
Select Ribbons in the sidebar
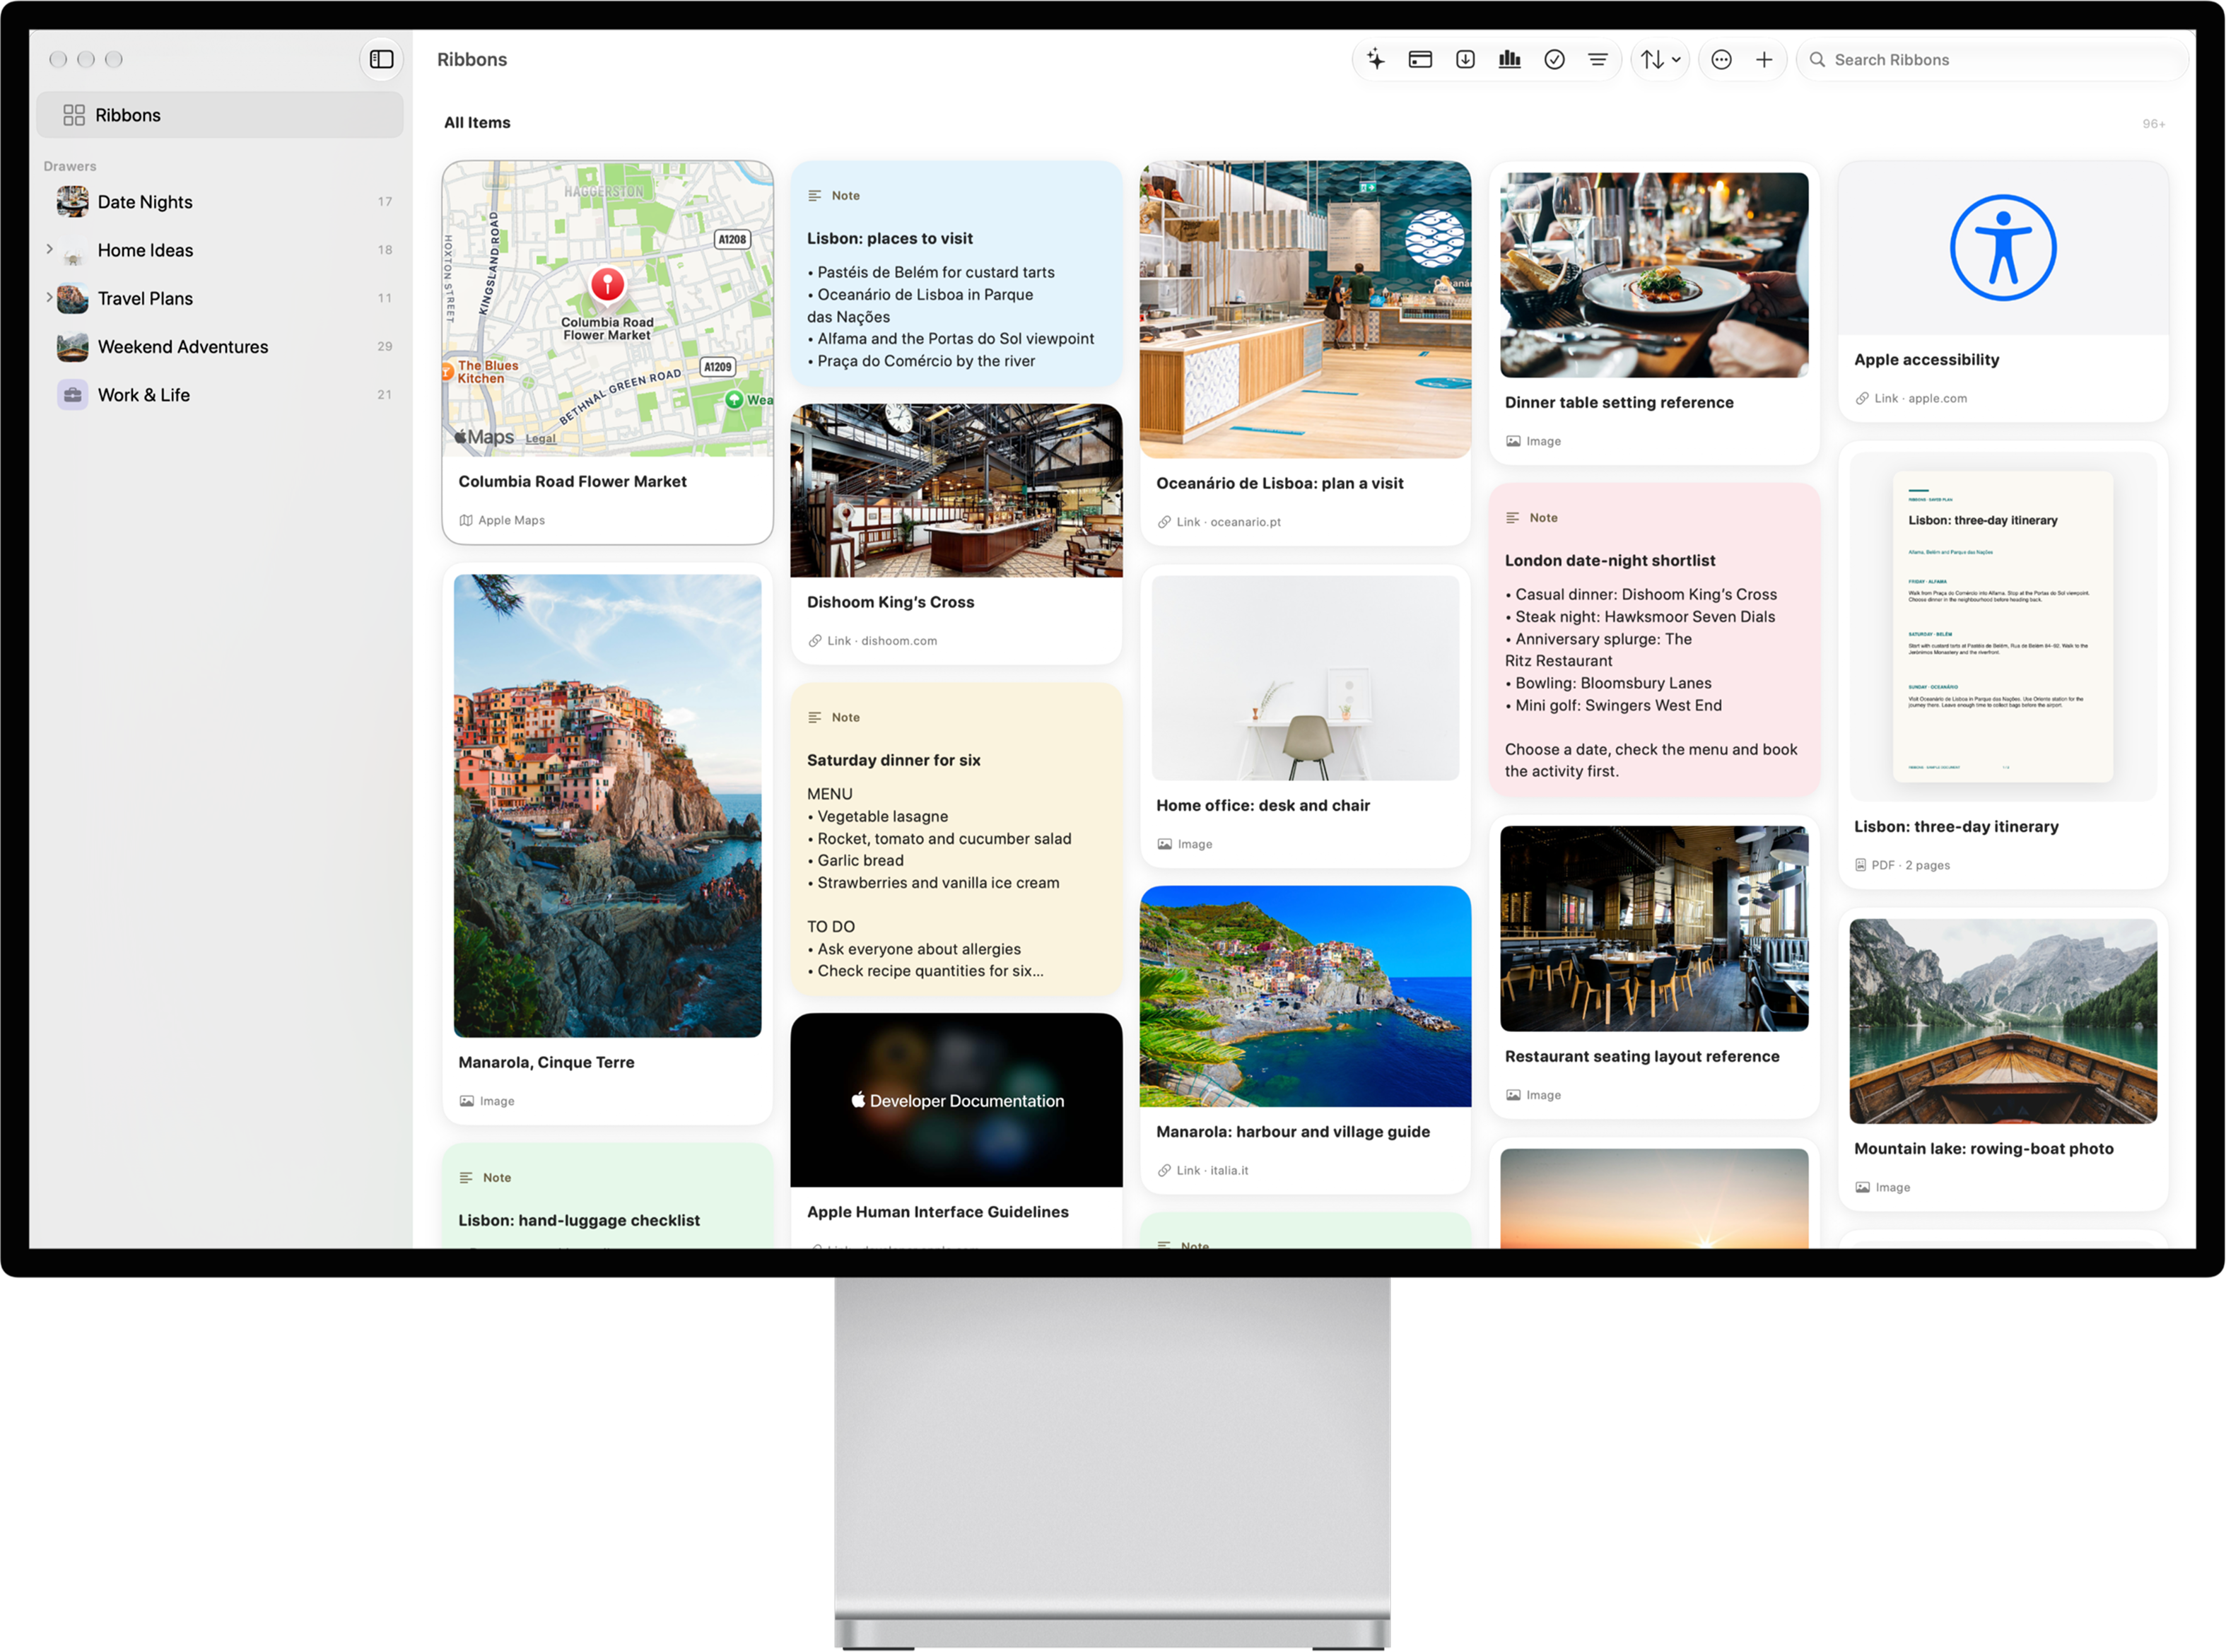point(220,115)
